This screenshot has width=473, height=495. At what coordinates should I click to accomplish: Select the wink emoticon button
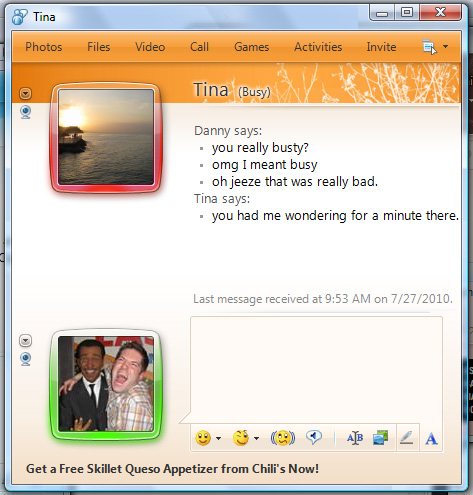[x=241, y=438]
